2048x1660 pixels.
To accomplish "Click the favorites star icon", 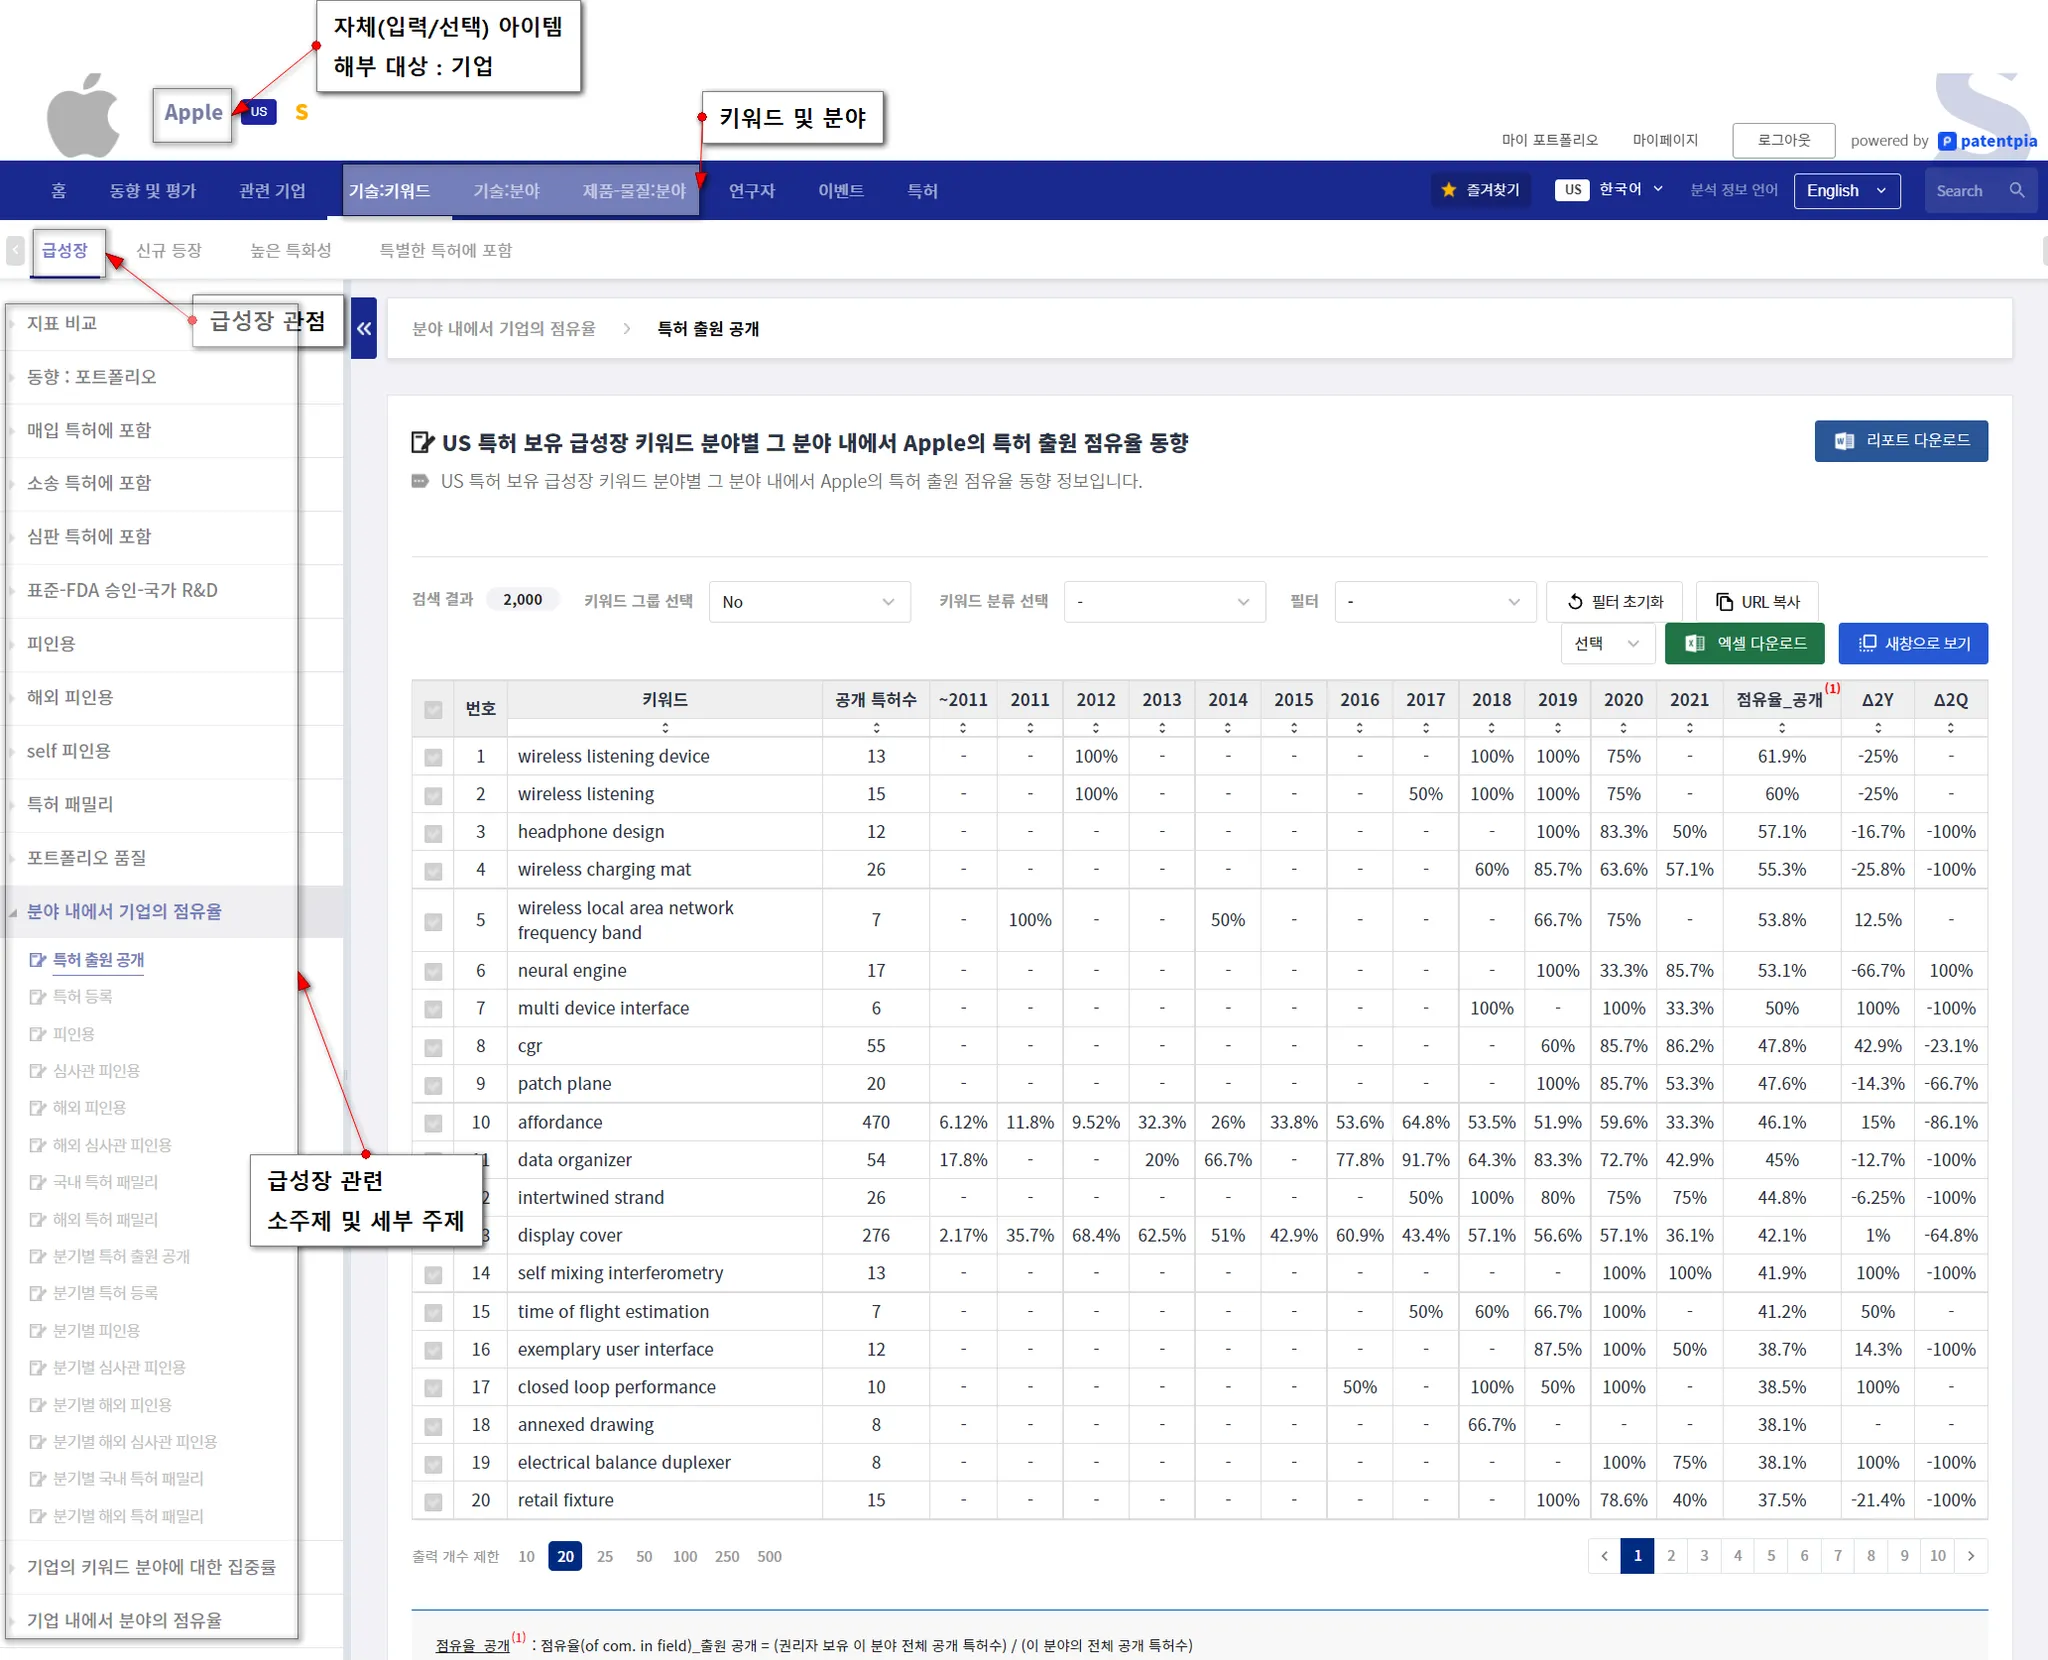I will click(1448, 190).
